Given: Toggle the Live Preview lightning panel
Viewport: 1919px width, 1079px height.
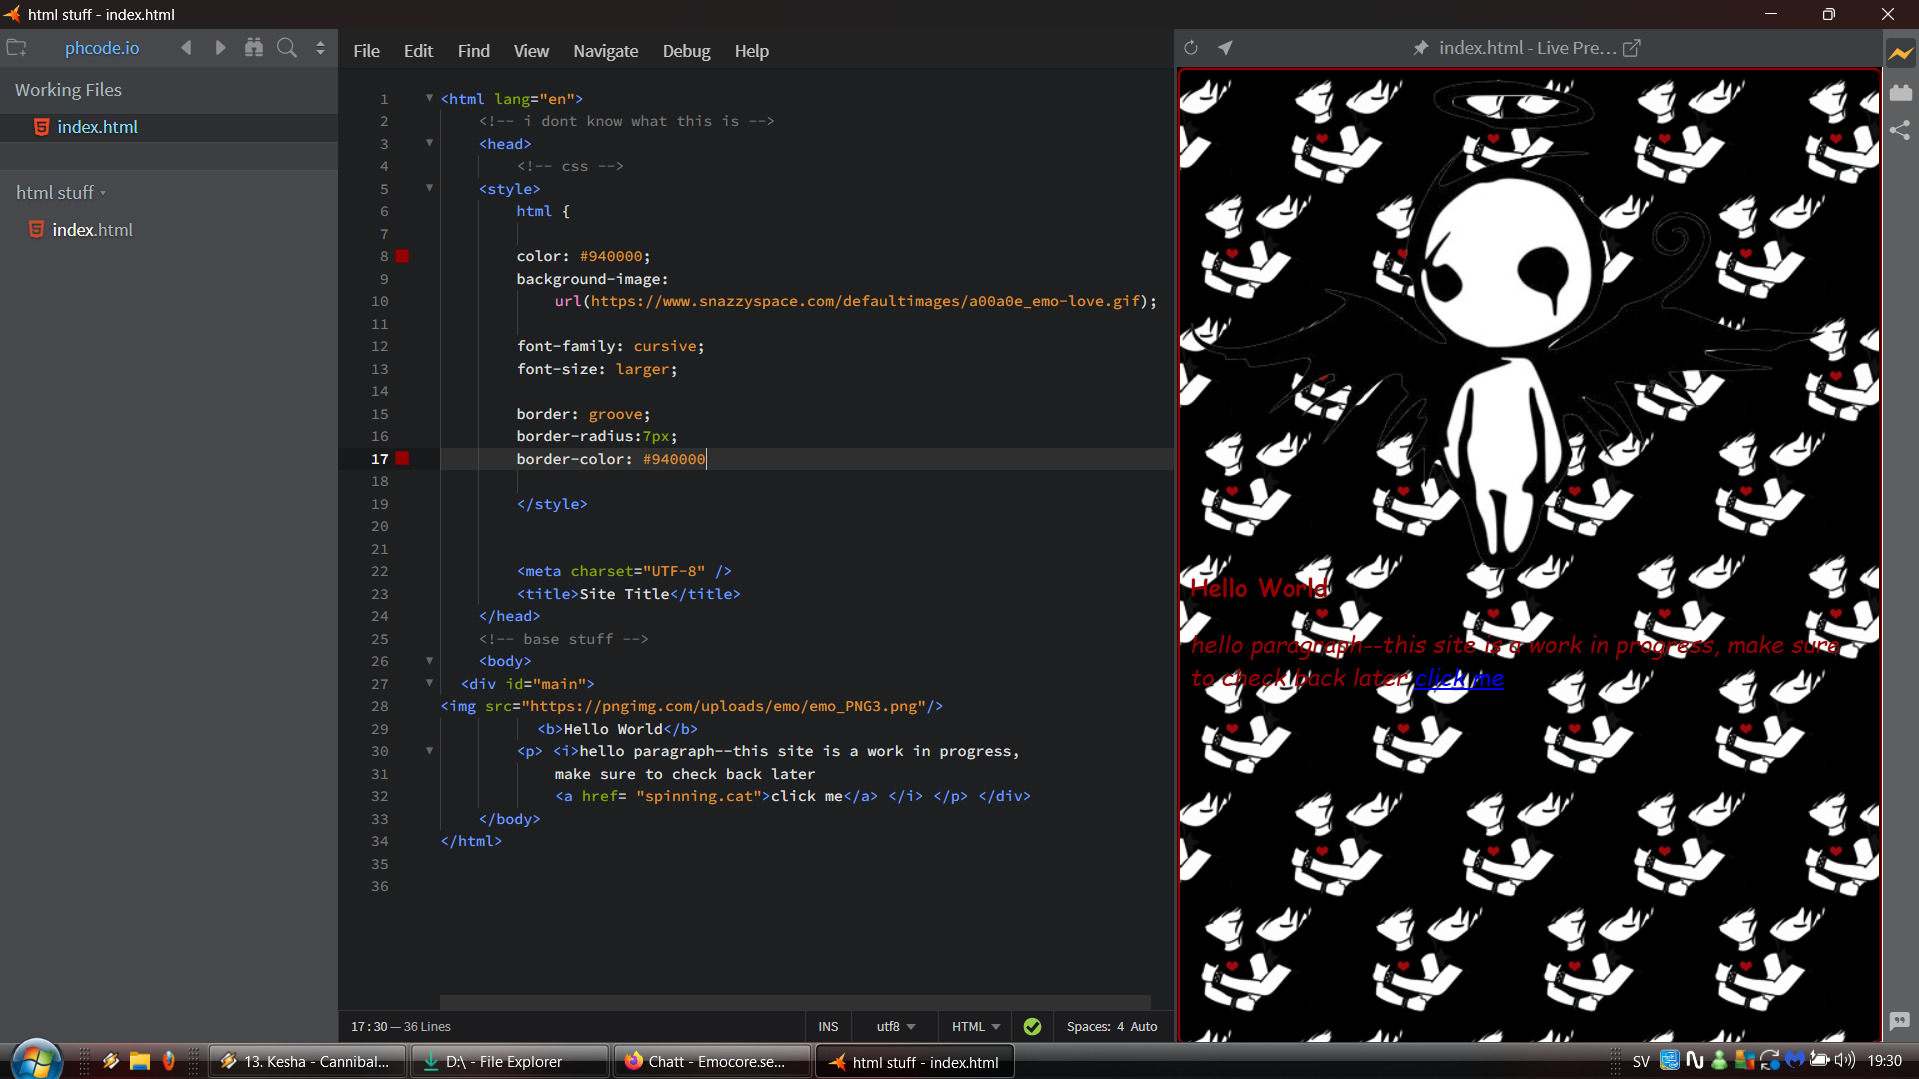Looking at the screenshot, I should tap(1900, 53).
